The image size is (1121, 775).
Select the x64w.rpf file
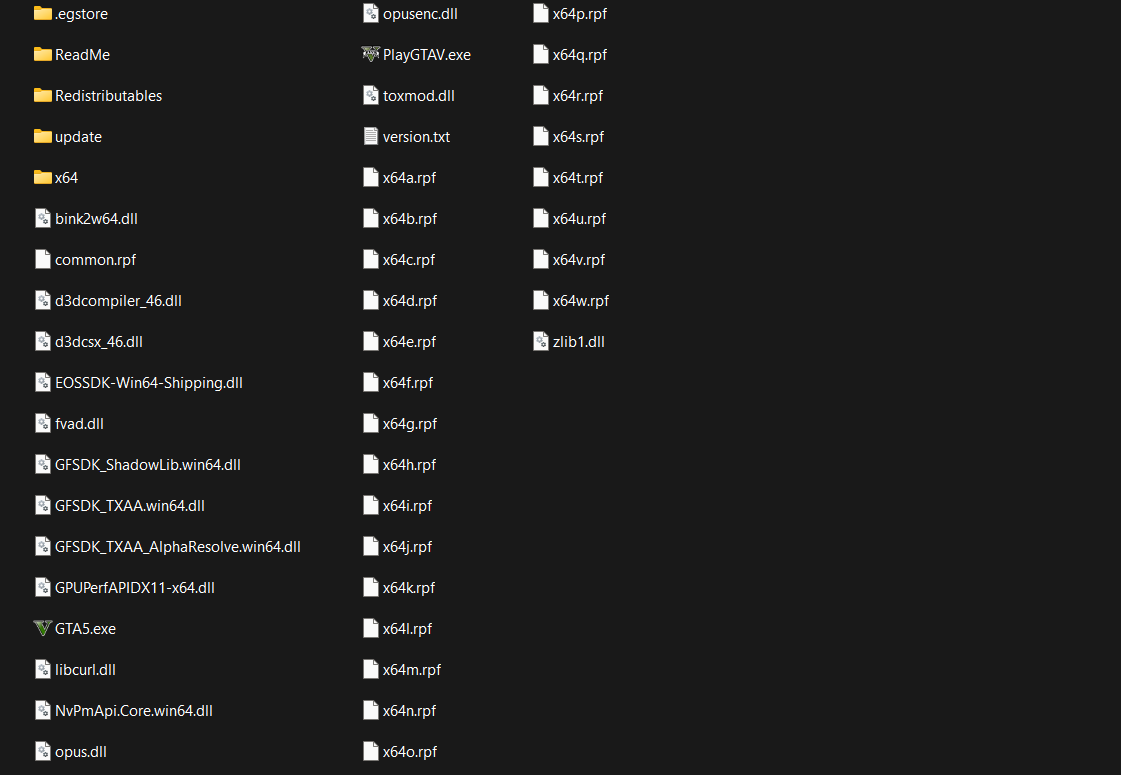[571, 301]
